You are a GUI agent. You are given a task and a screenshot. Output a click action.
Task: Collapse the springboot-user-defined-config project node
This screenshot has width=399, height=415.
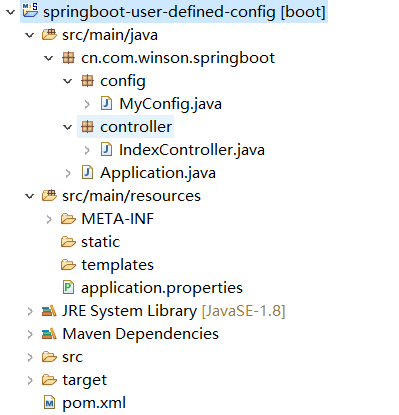[11, 12]
